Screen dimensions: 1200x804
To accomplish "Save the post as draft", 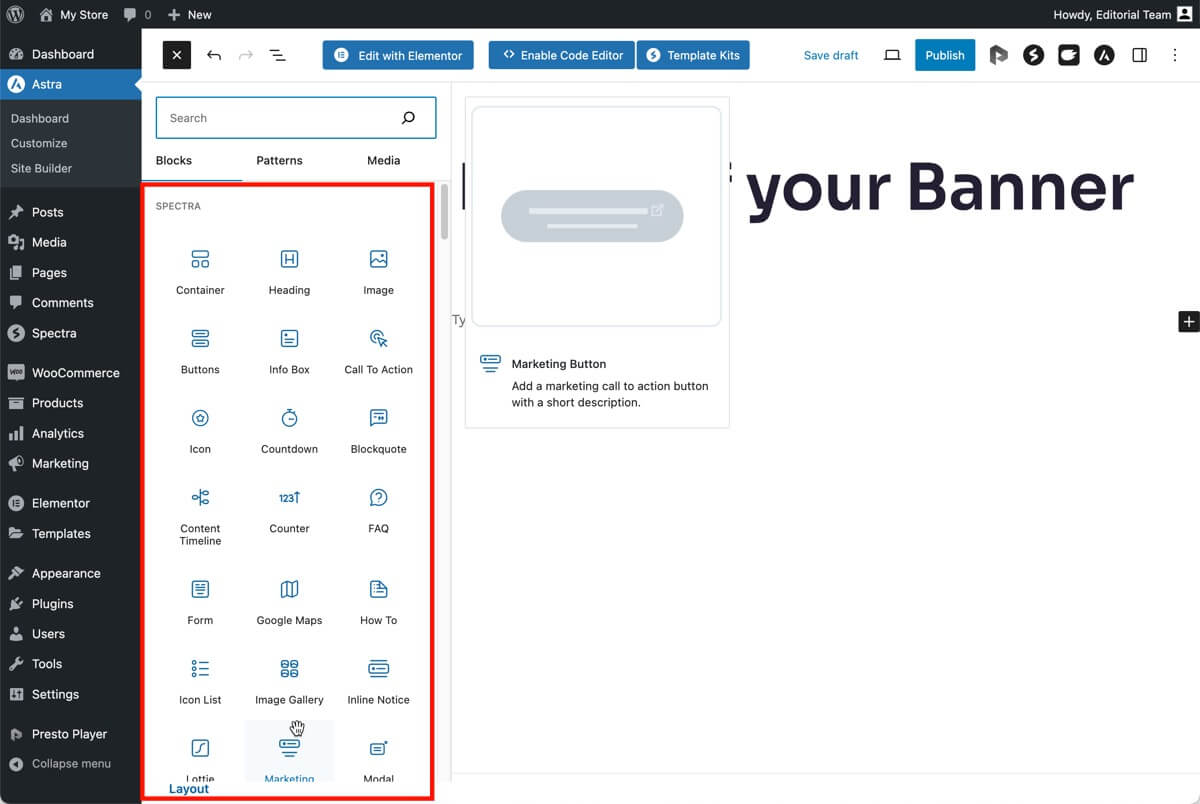I will 831,55.
